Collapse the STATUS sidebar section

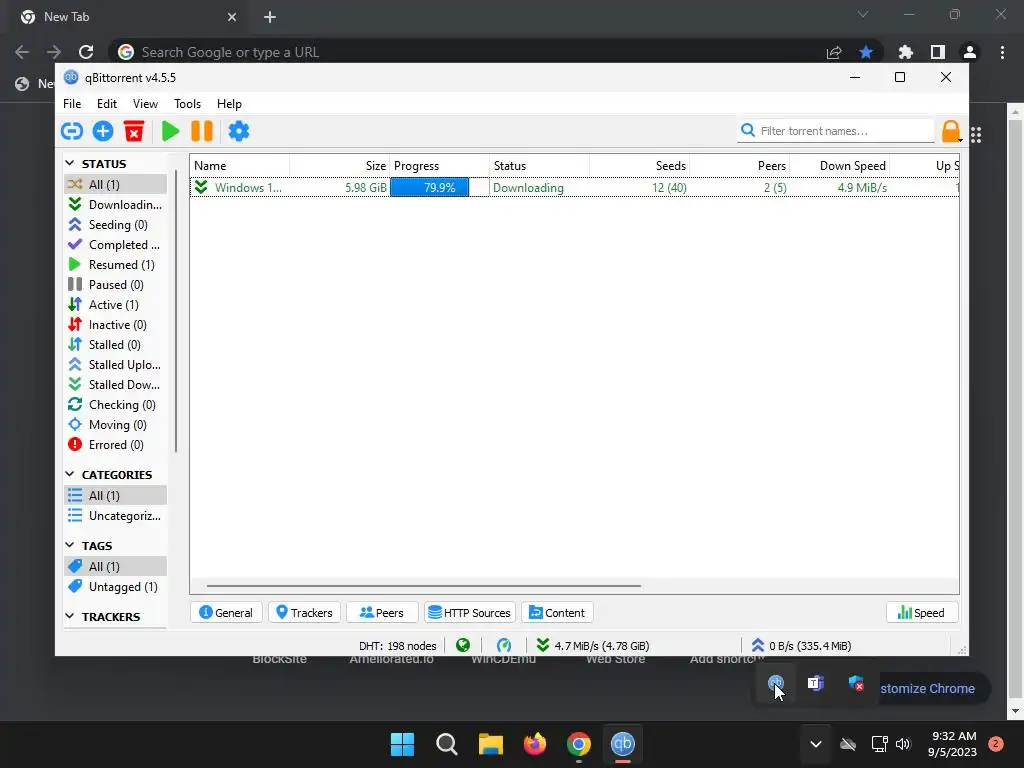(70, 163)
